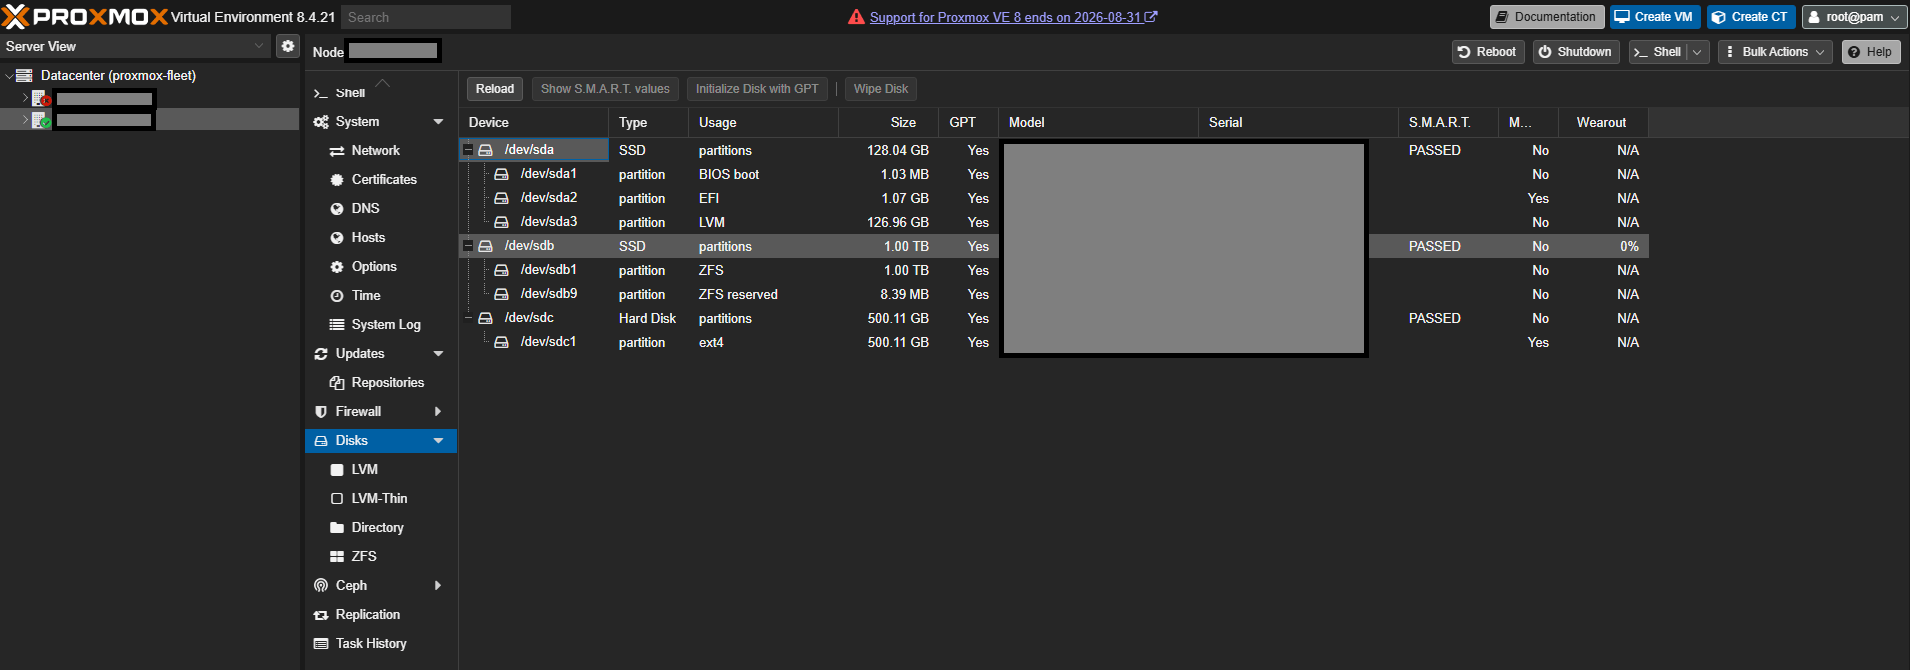This screenshot has width=1910, height=670.
Task: Click the partition icon next to /dev/sdb9
Action: pyautogui.click(x=501, y=294)
